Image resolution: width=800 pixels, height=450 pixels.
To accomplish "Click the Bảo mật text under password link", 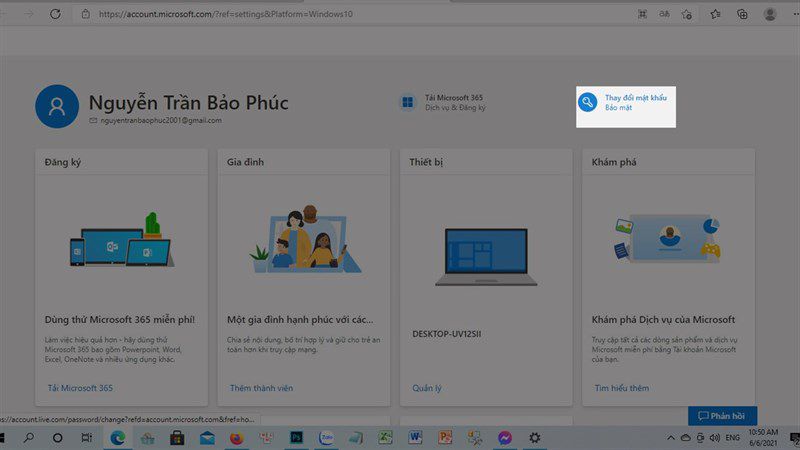I will (618, 108).
